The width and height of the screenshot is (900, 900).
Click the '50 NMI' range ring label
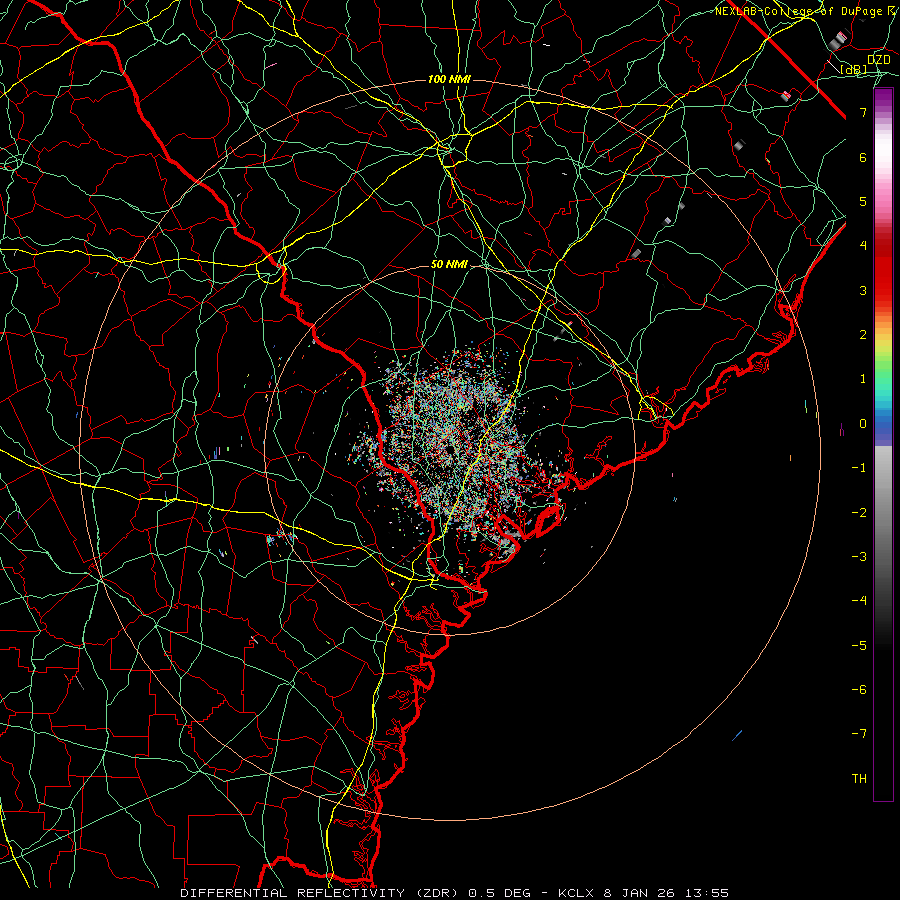(449, 265)
